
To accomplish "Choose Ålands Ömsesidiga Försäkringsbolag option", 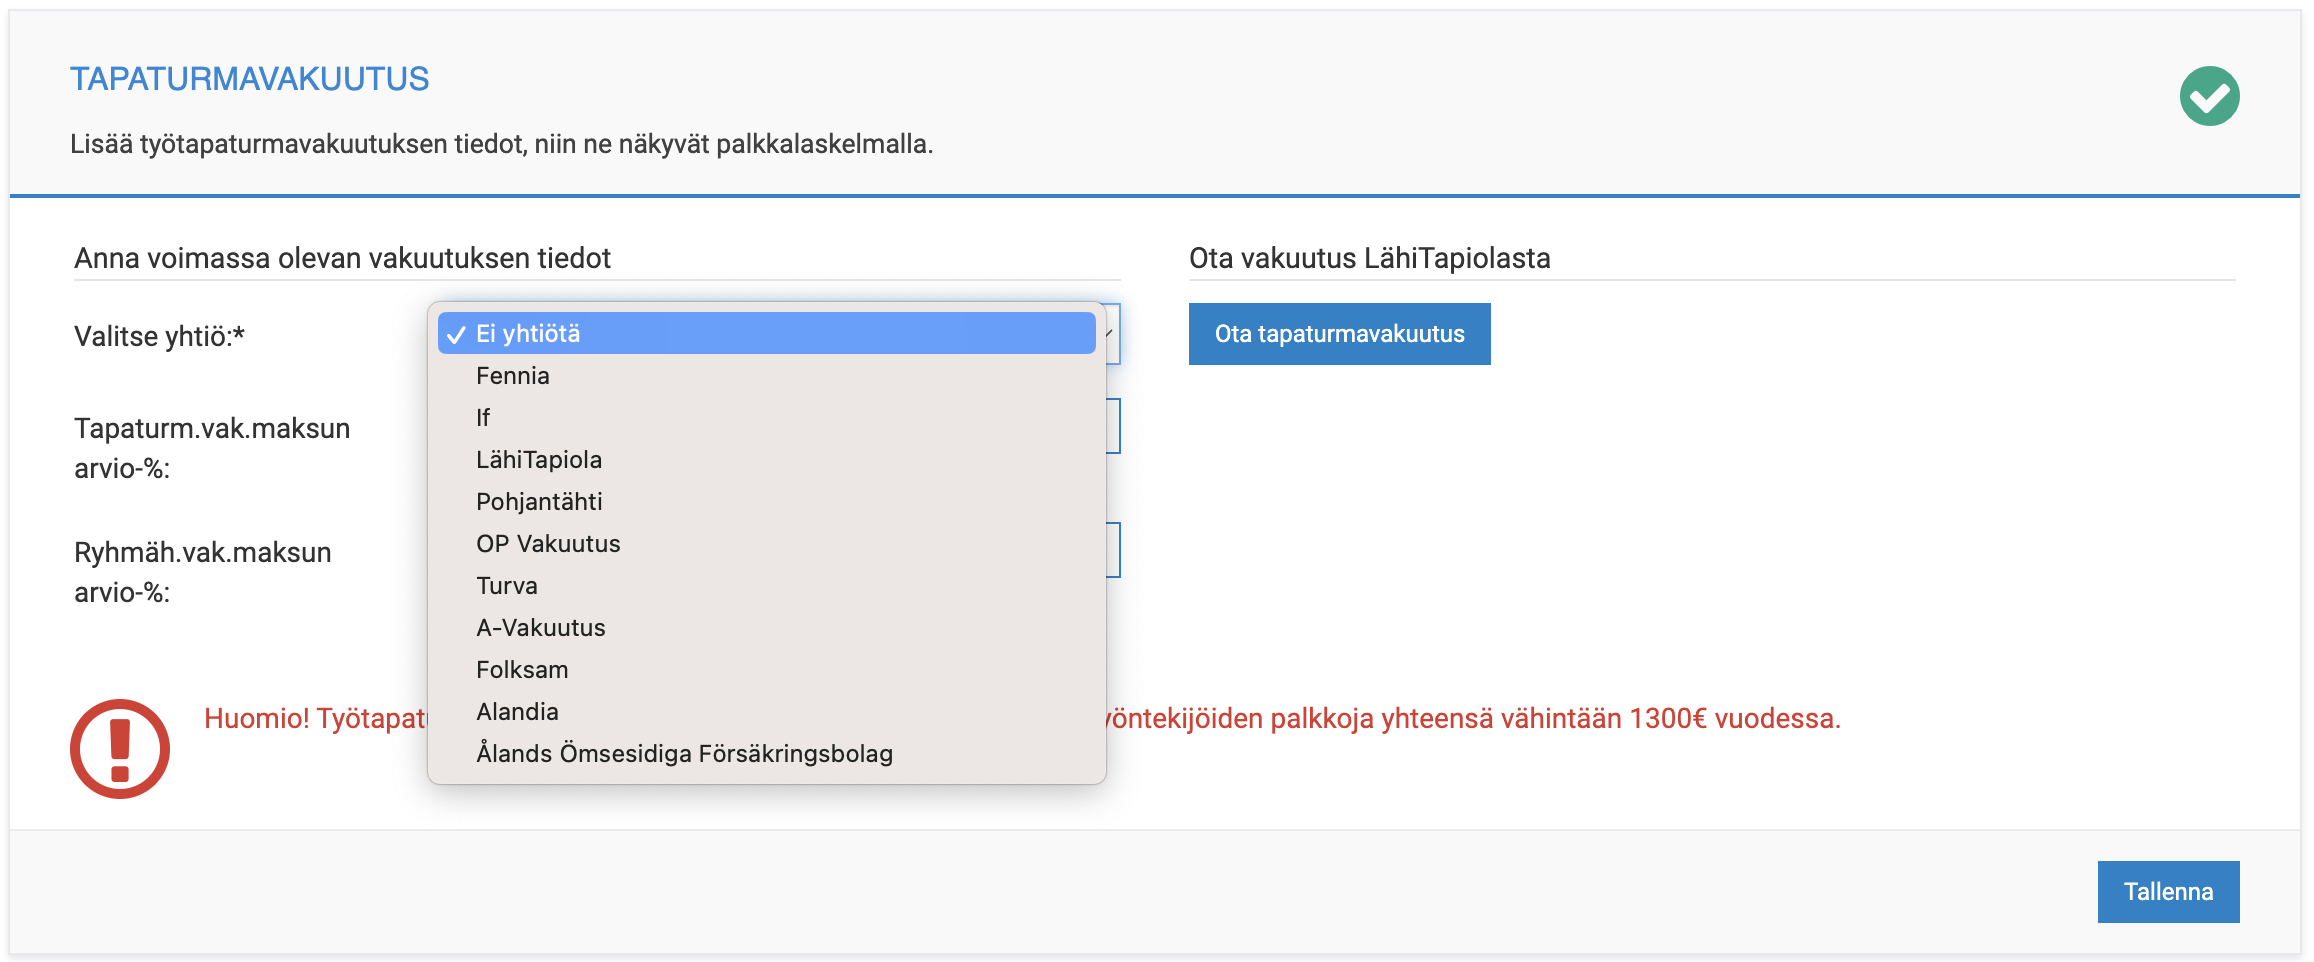I will click(x=684, y=754).
